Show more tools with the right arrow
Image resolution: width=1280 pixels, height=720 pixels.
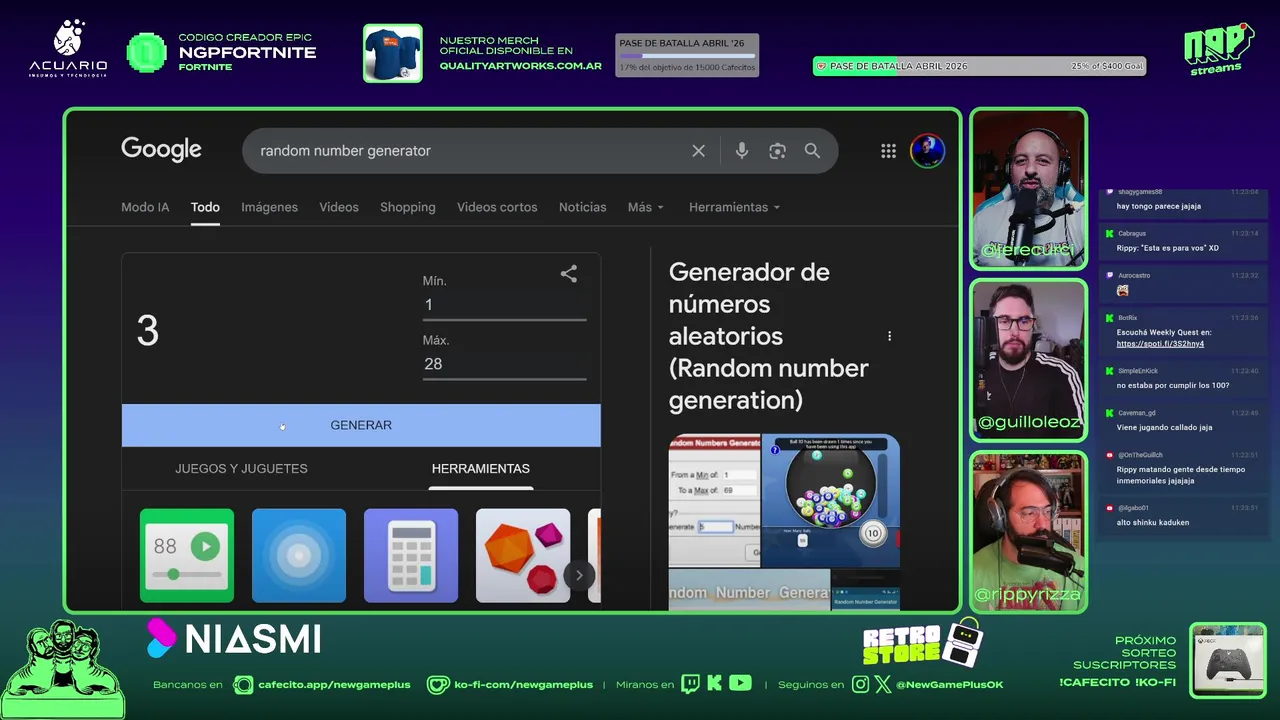[578, 575]
